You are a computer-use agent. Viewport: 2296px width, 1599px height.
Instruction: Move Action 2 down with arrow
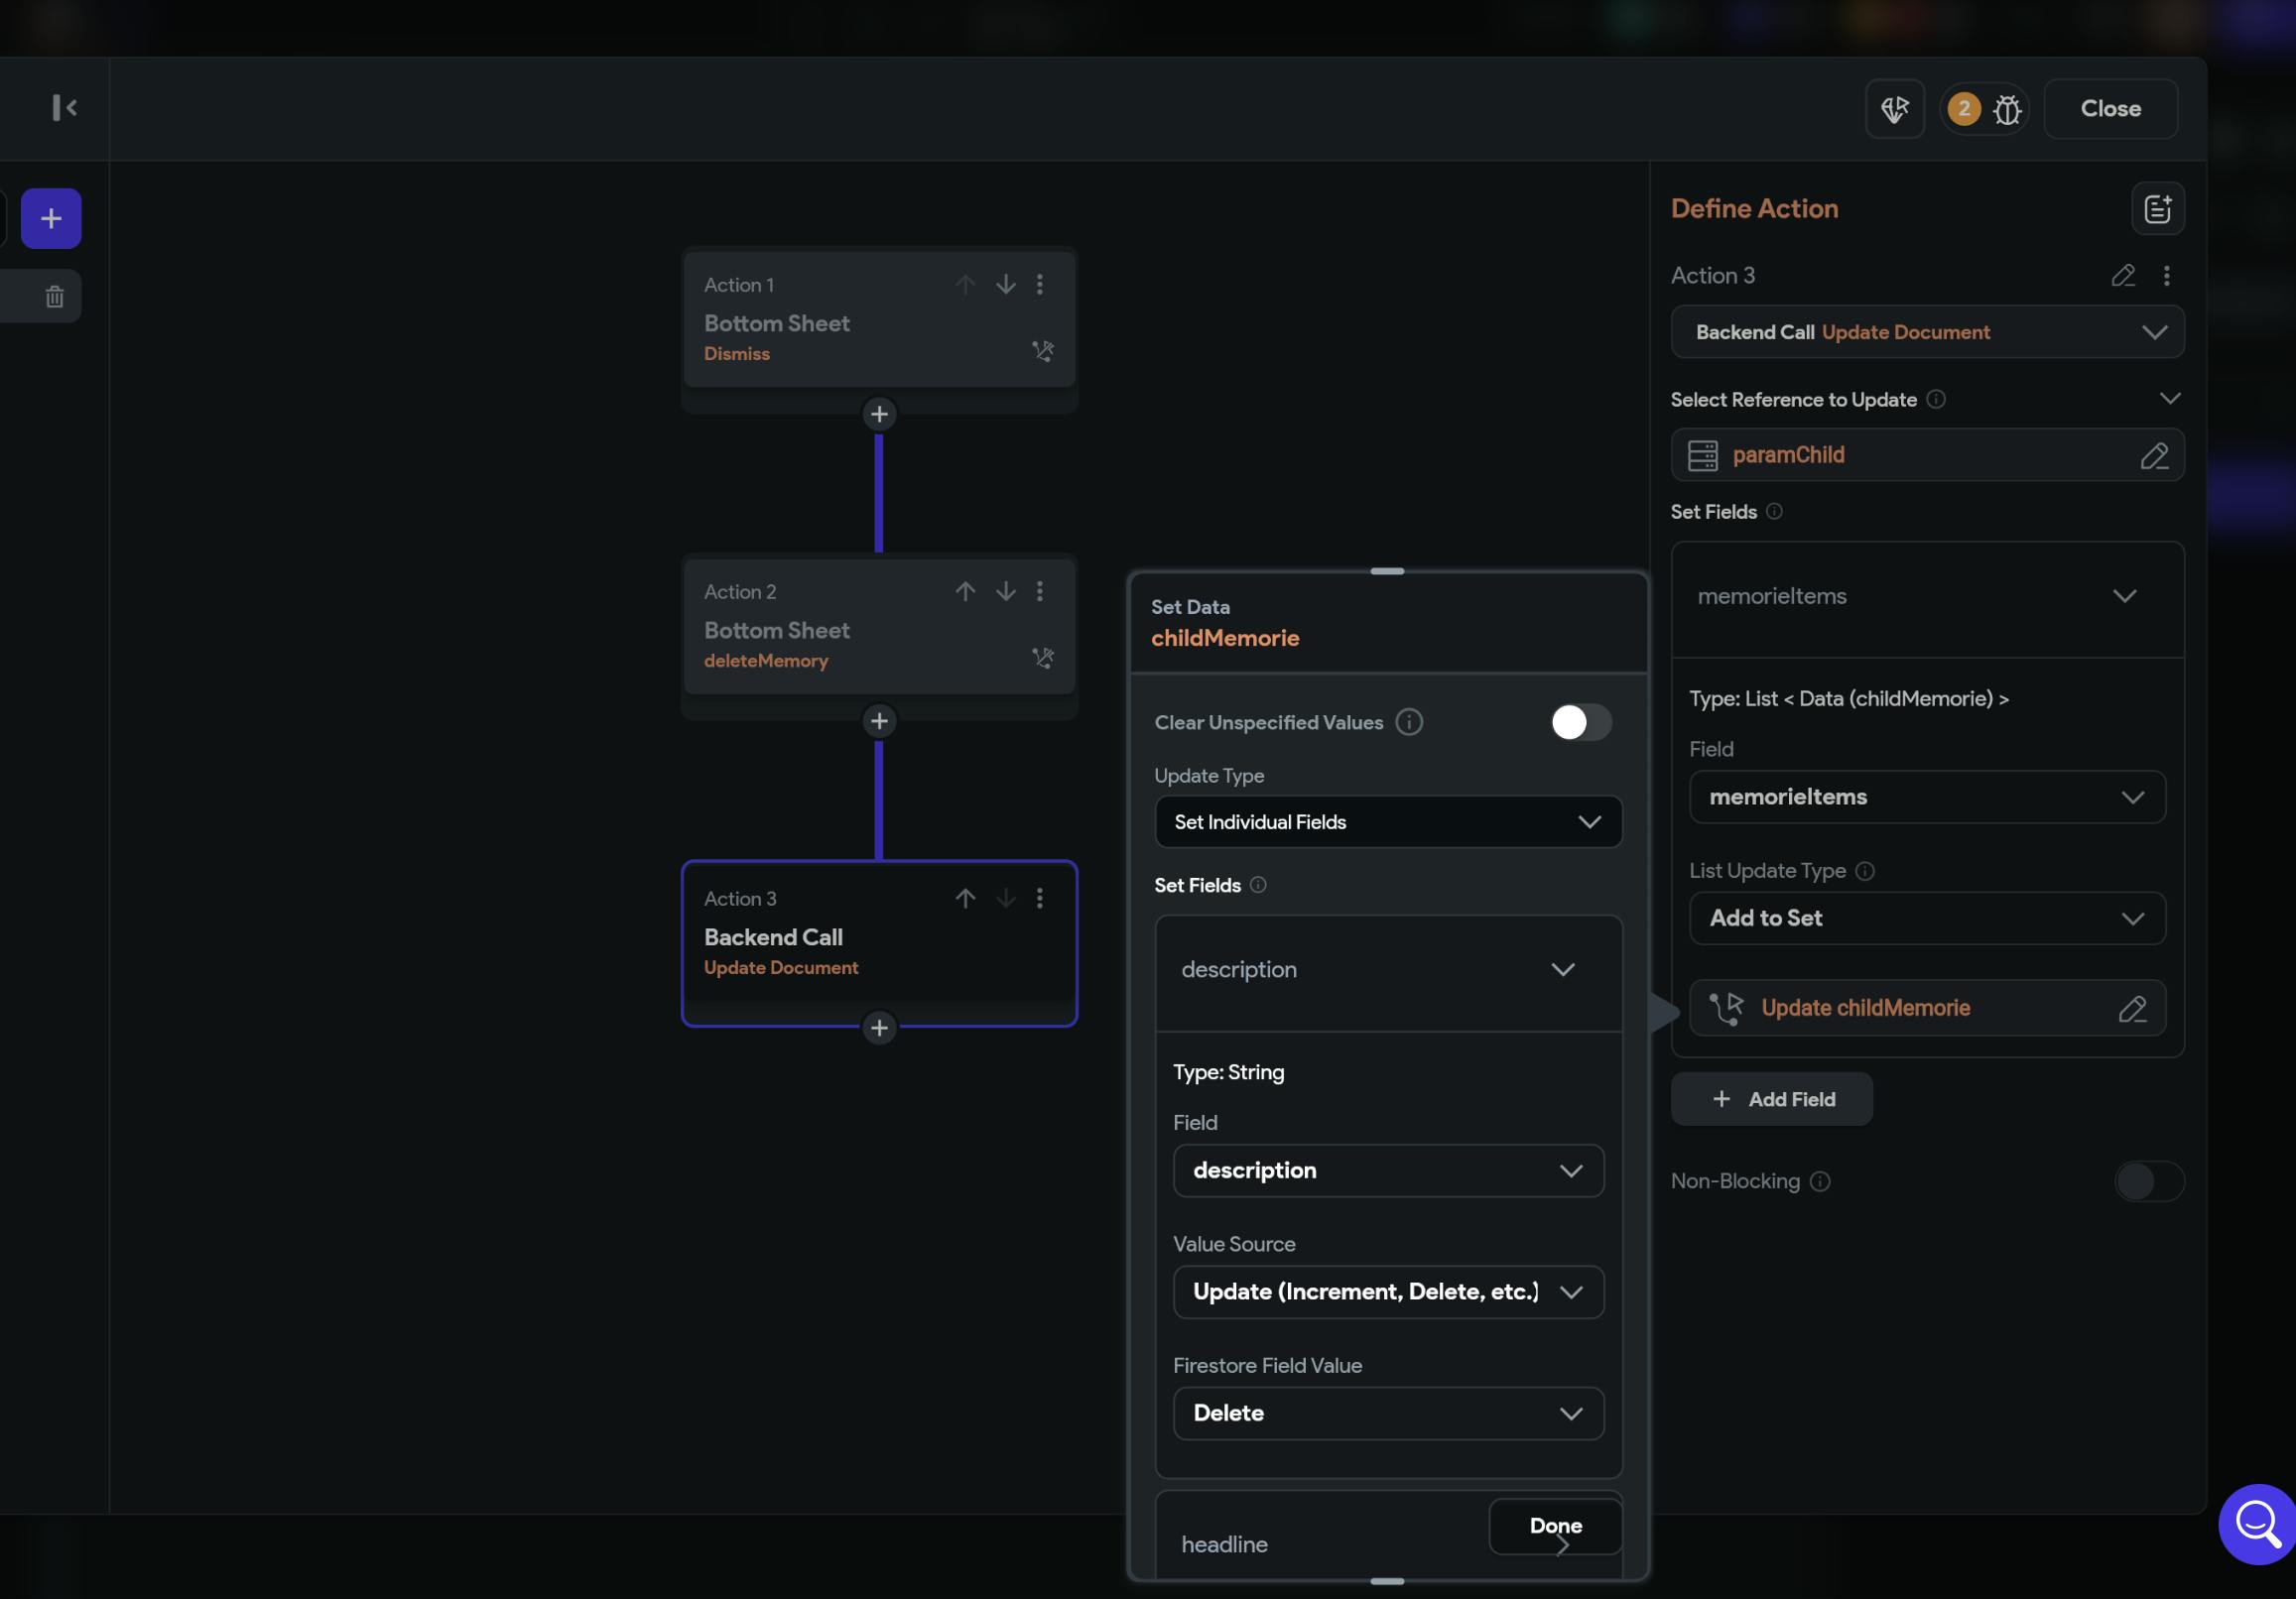pos(1005,592)
